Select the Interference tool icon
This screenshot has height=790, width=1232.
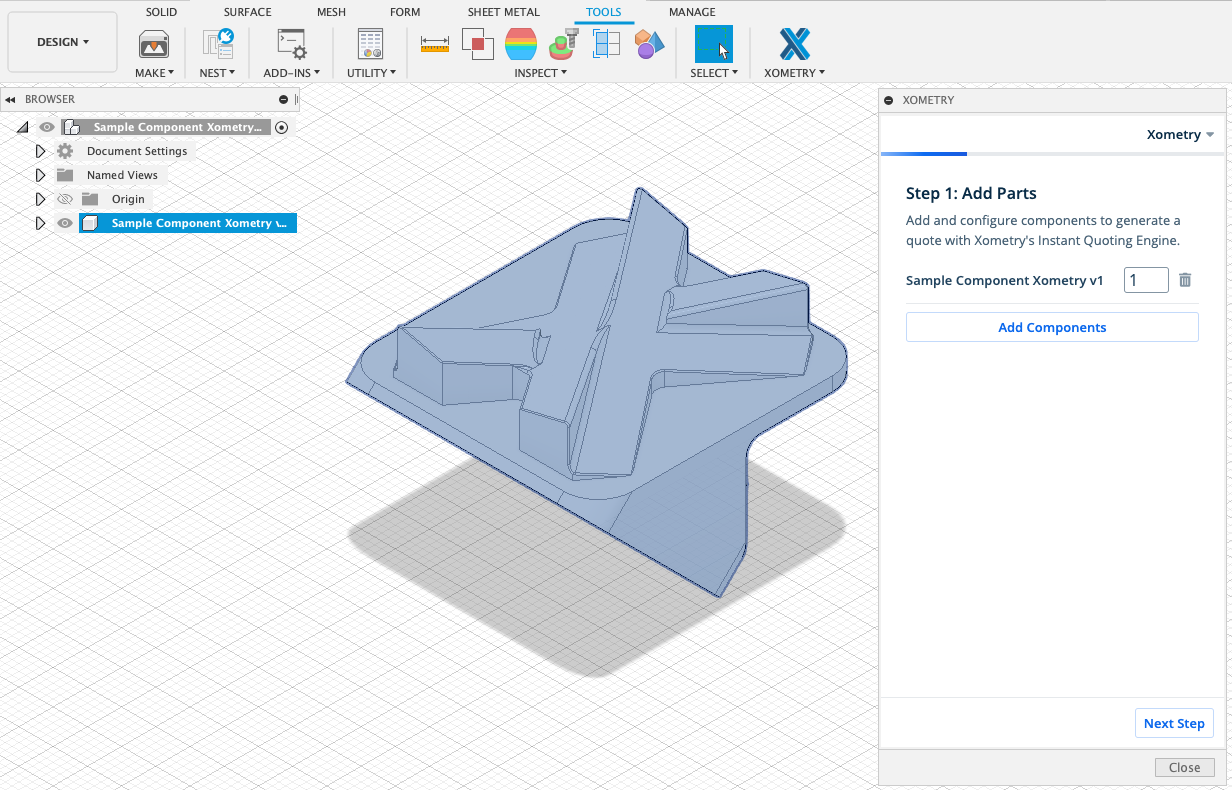point(478,45)
